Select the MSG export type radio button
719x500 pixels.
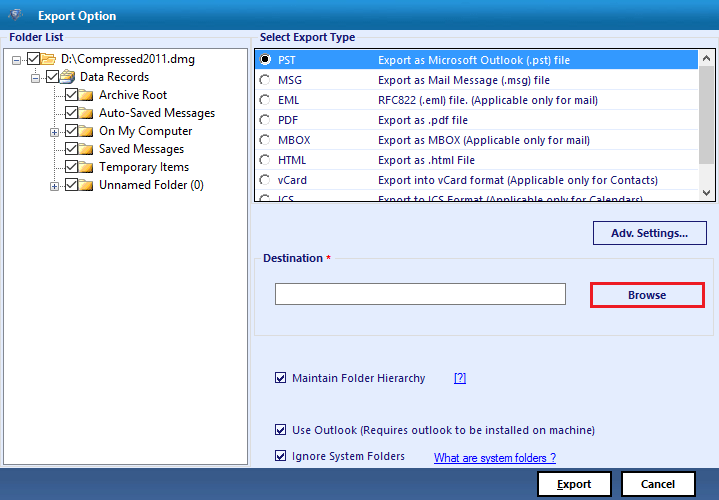click(265, 79)
